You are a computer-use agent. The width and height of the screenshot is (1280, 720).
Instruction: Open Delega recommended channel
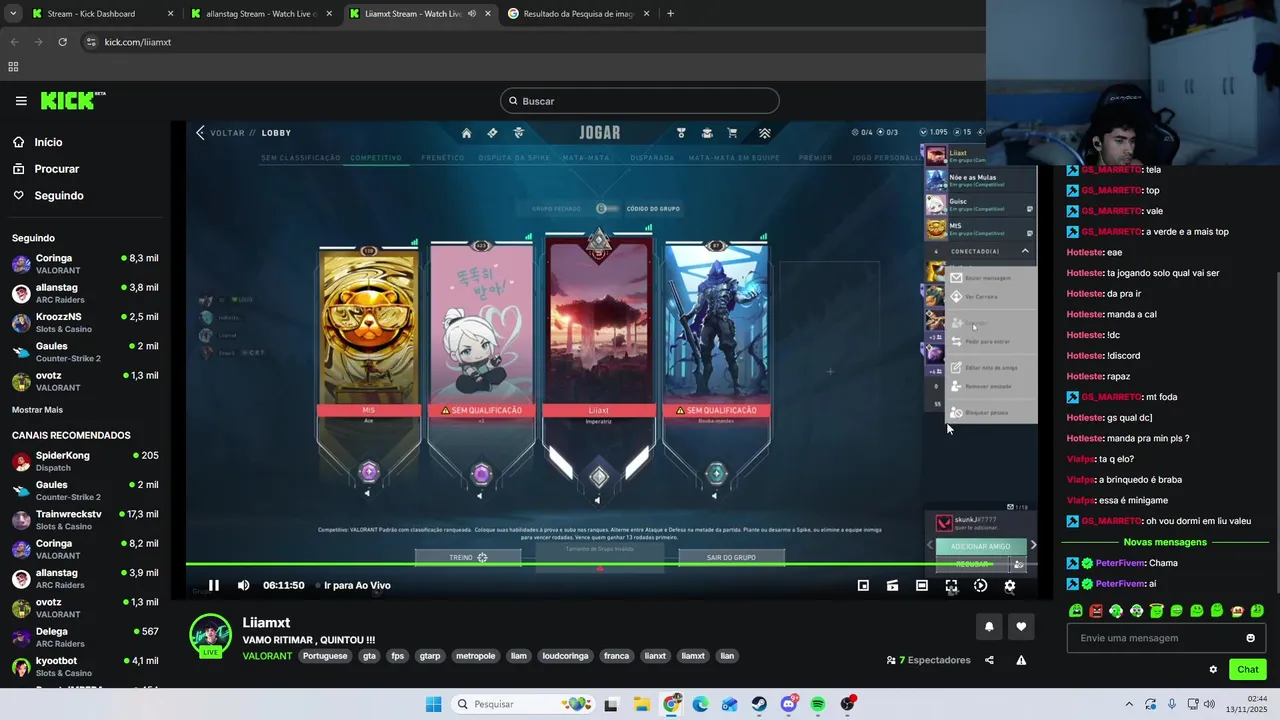pyautogui.click(x=85, y=637)
